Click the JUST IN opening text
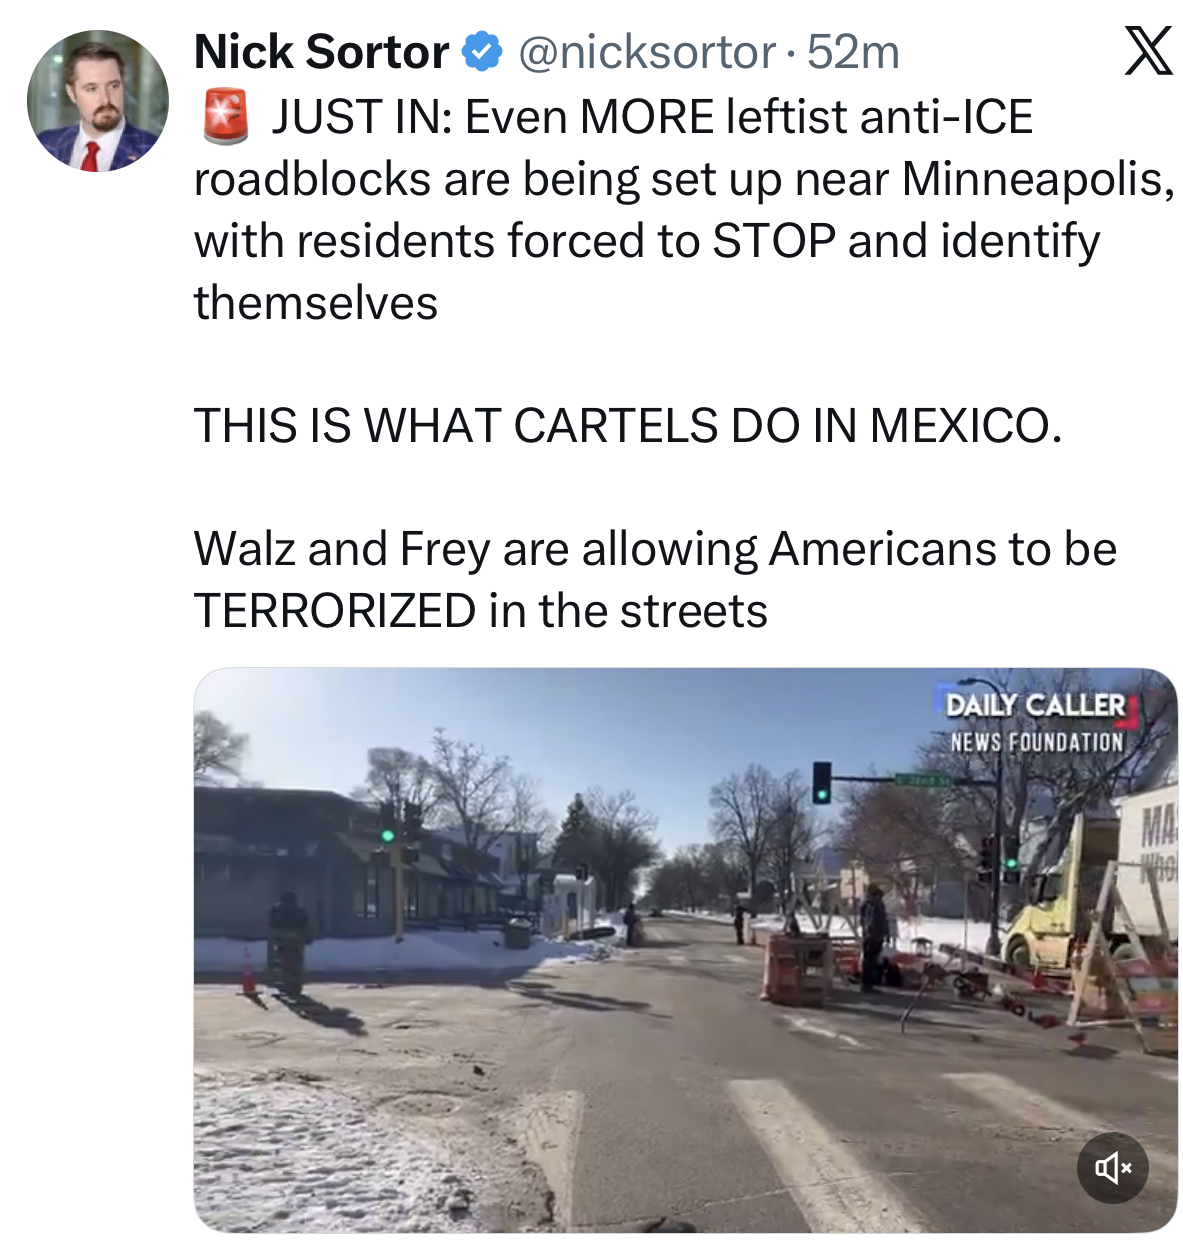This screenshot has height=1242, width=1183. click(362, 117)
